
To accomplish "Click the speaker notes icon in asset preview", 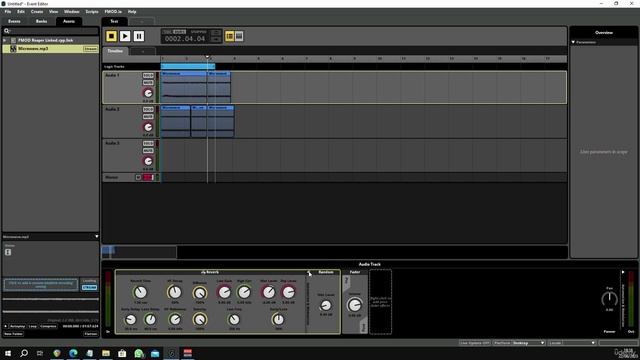I will 8,252.
